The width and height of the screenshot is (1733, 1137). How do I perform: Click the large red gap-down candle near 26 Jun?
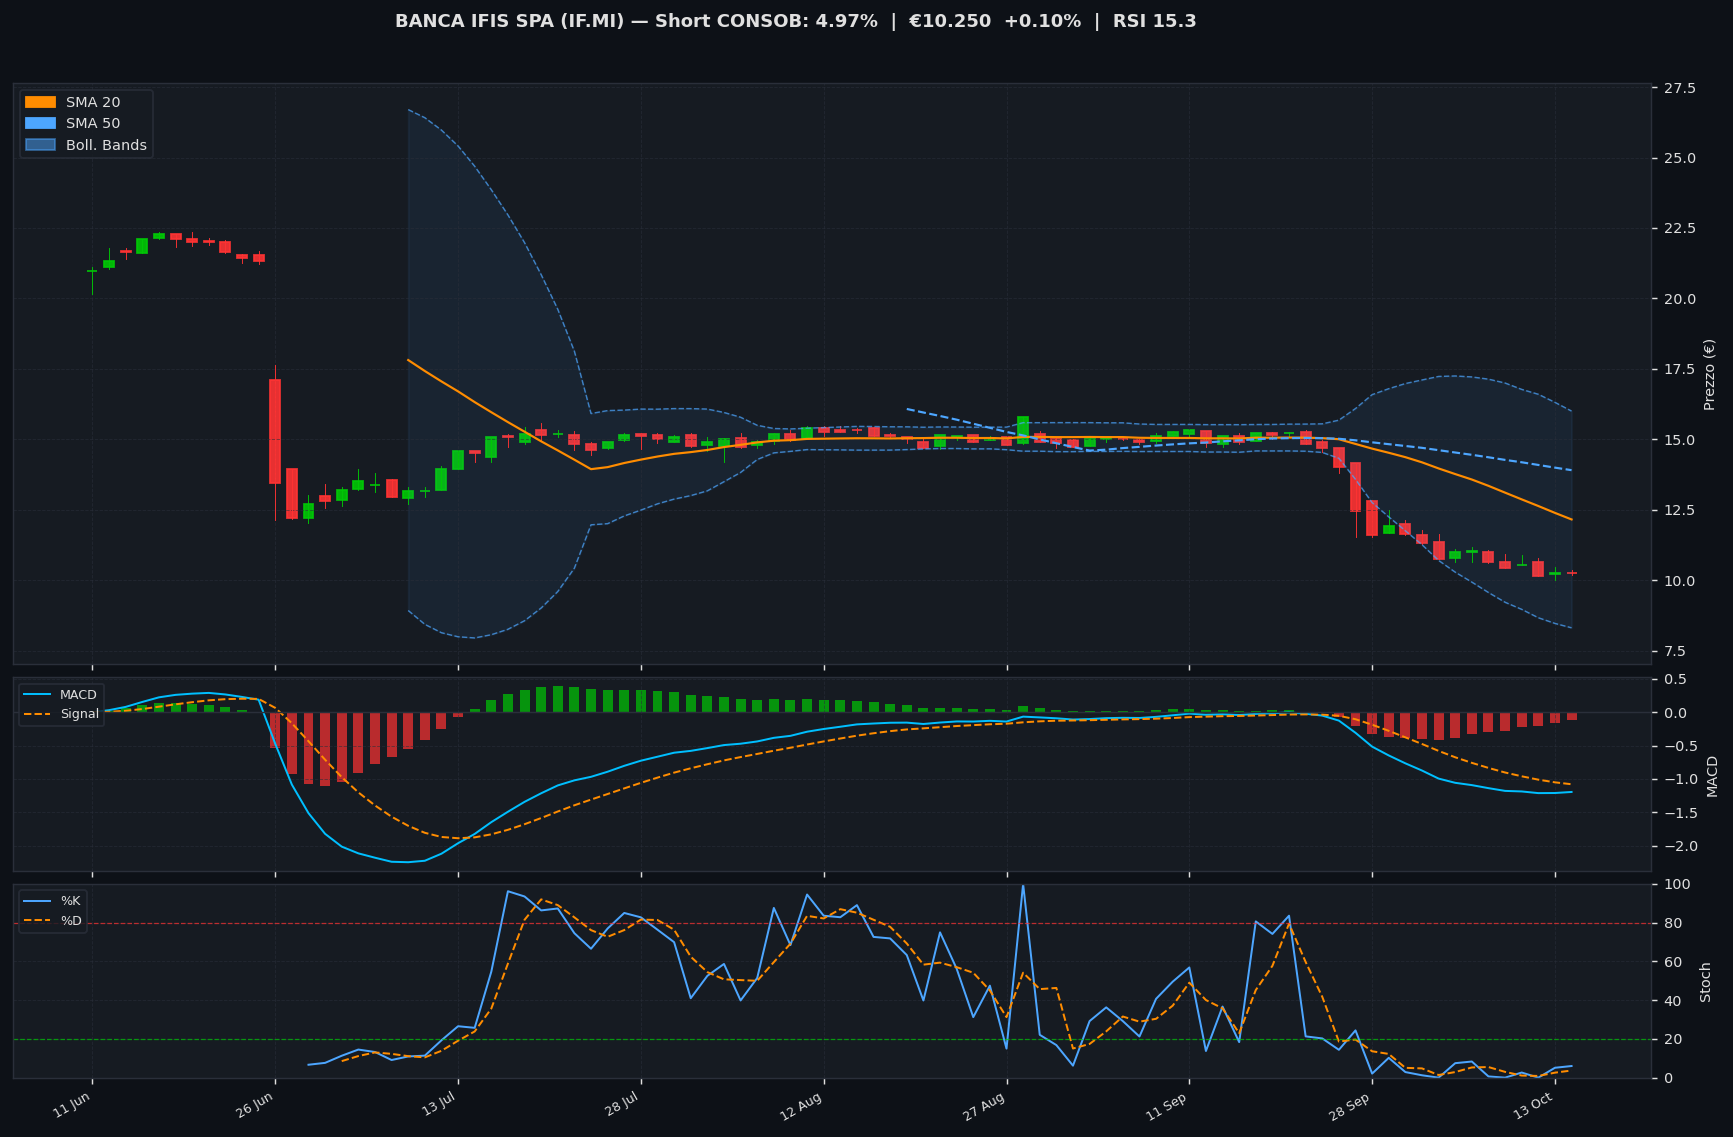click(275, 431)
